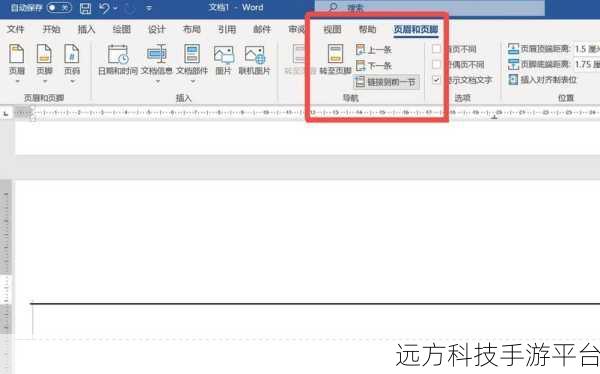The image size is (600, 374).
Task: Switch to the 绘图 Draw tab
Action: 122,29
